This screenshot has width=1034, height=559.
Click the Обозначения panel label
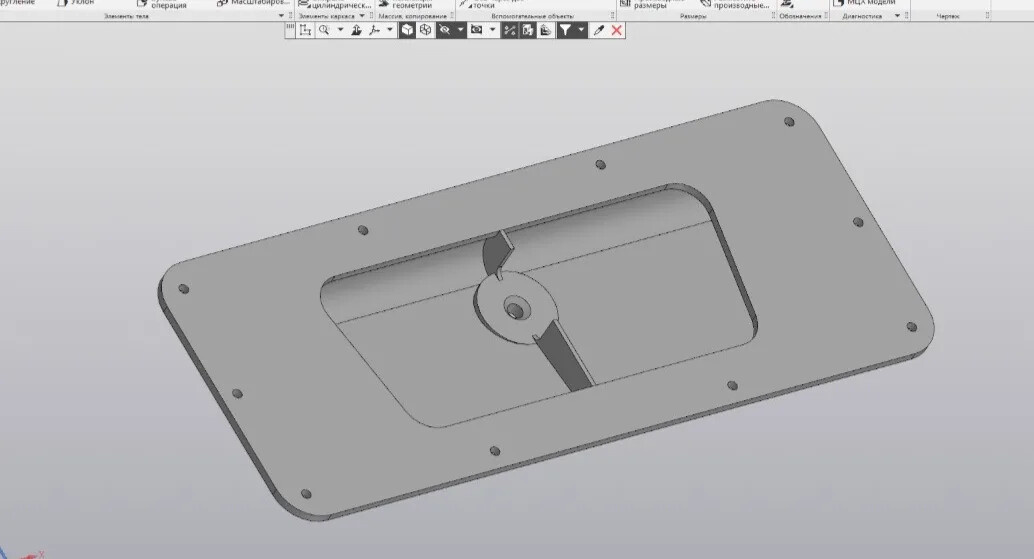point(800,16)
